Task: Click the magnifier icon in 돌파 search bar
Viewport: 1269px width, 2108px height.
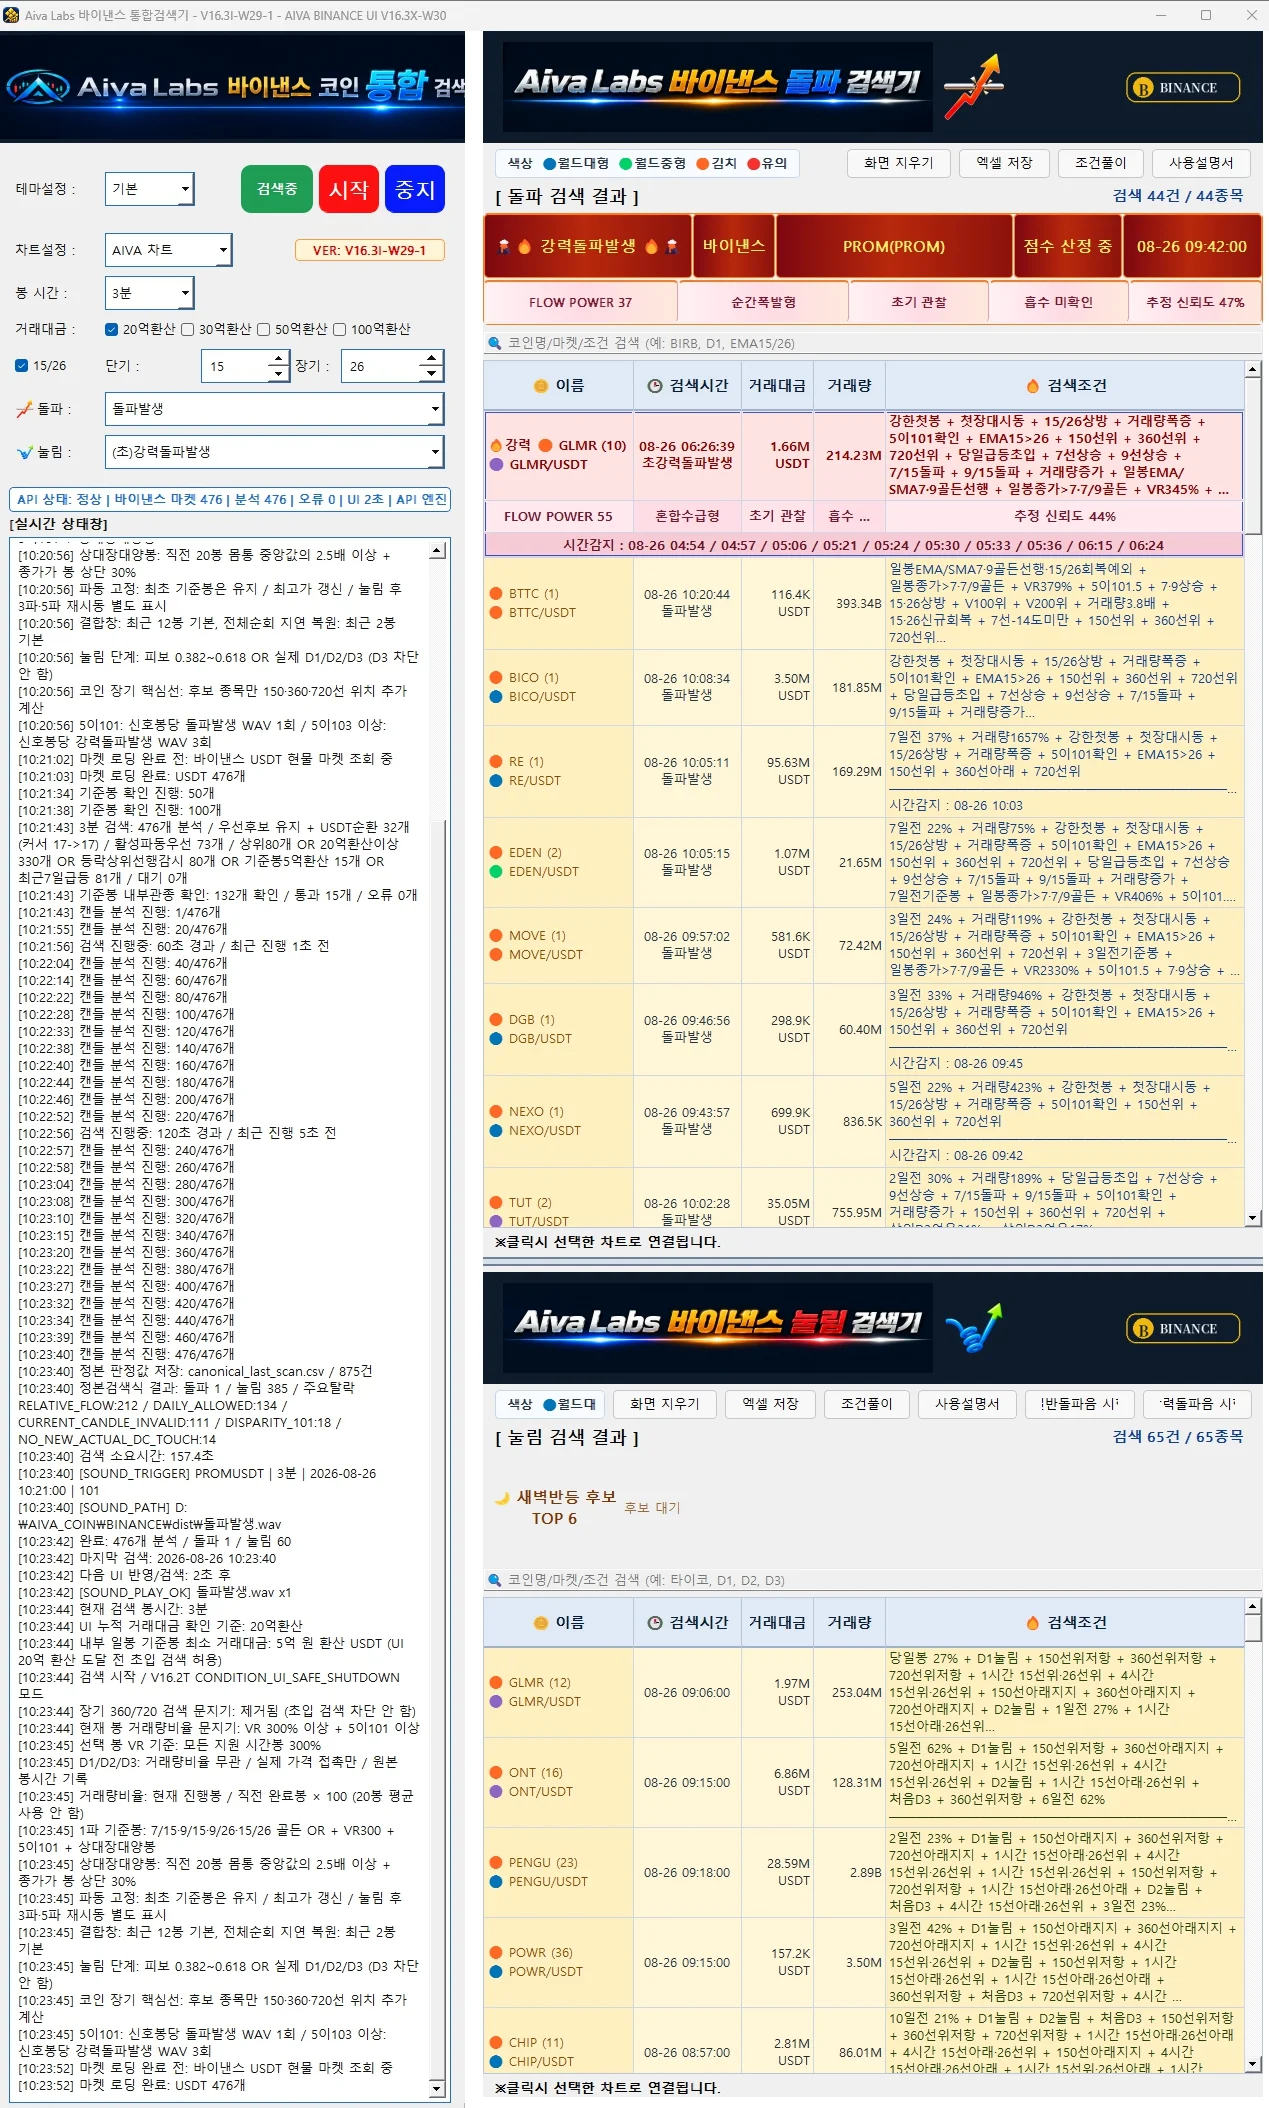Action: [494, 343]
